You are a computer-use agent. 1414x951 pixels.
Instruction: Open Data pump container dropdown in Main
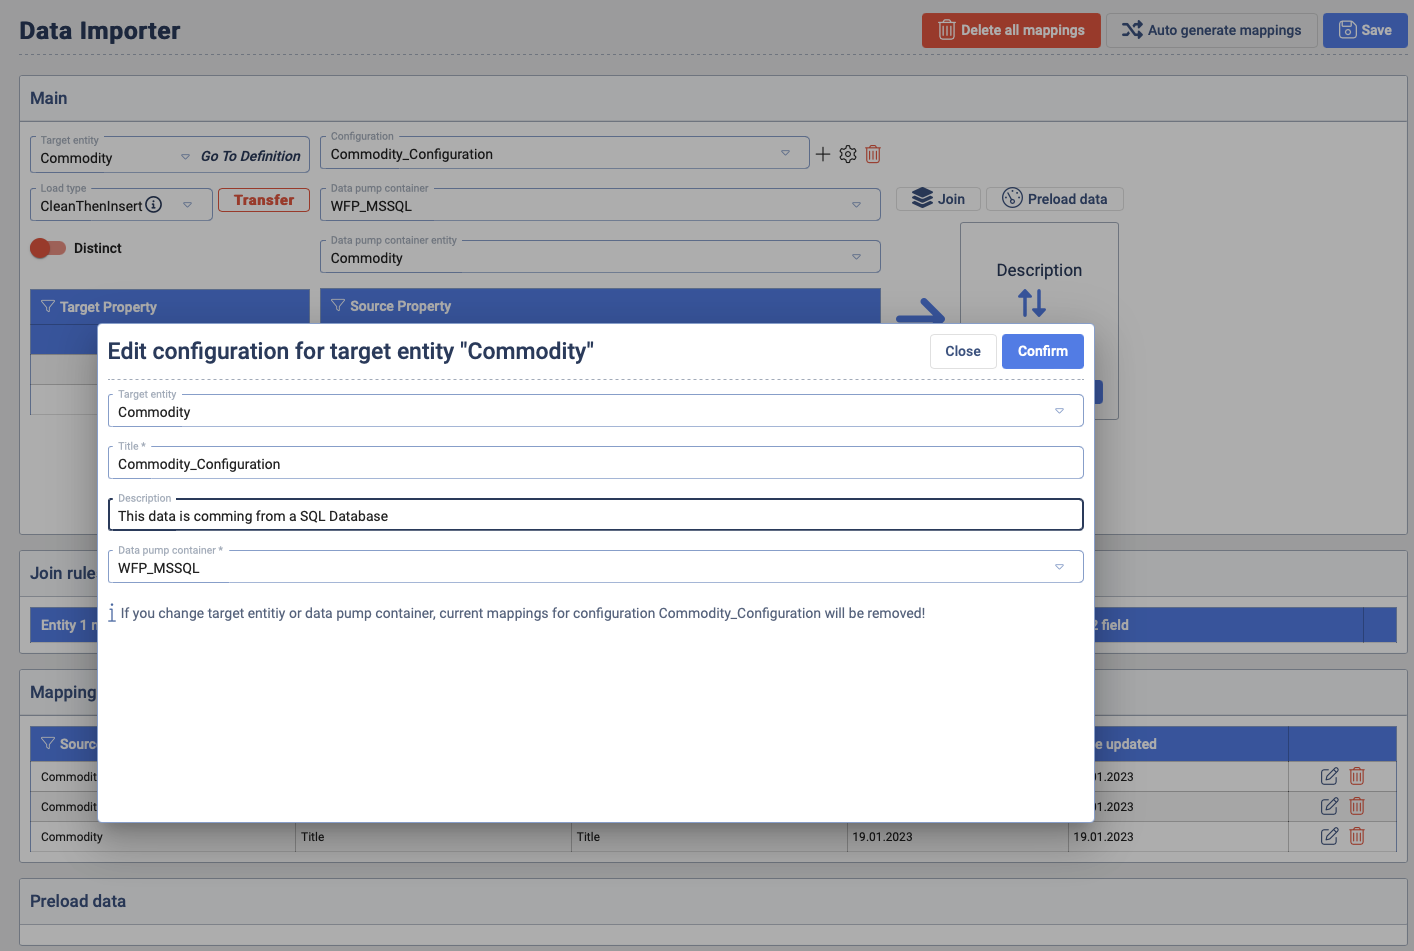[x=600, y=205]
